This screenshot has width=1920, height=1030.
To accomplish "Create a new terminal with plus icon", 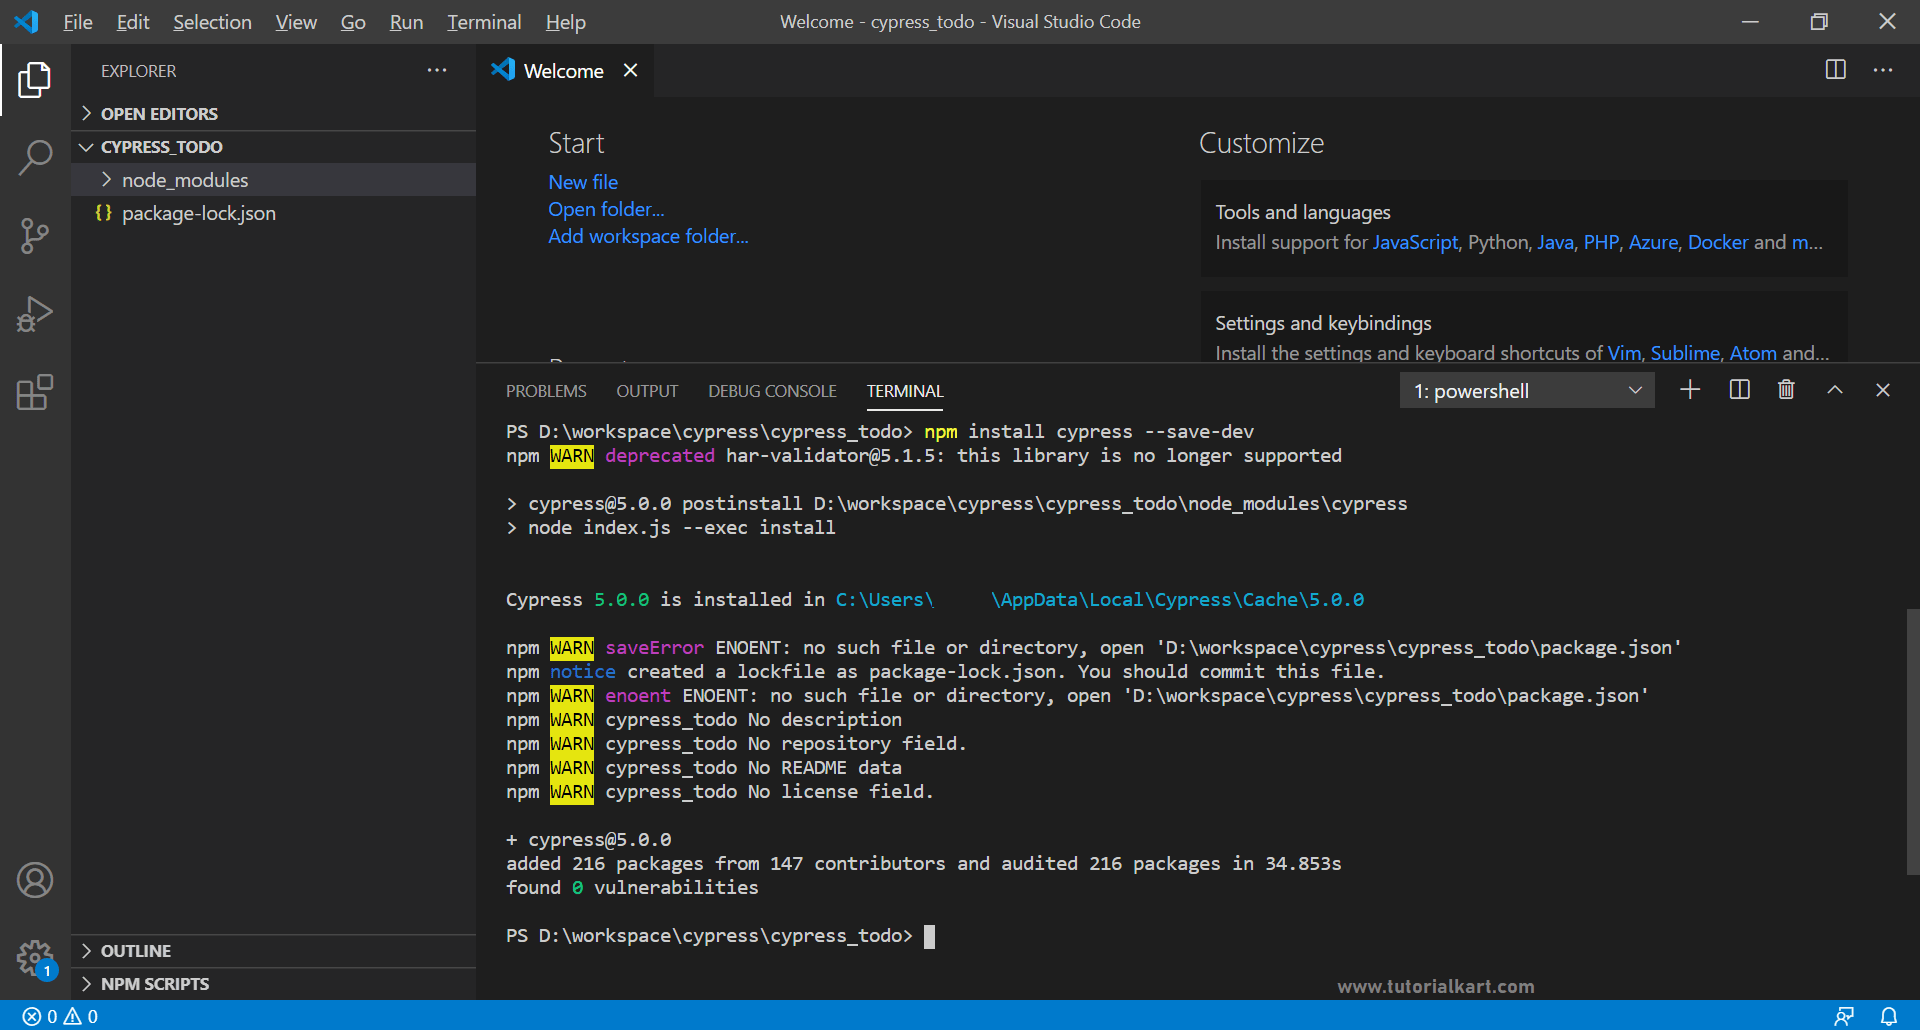I will pos(1690,390).
